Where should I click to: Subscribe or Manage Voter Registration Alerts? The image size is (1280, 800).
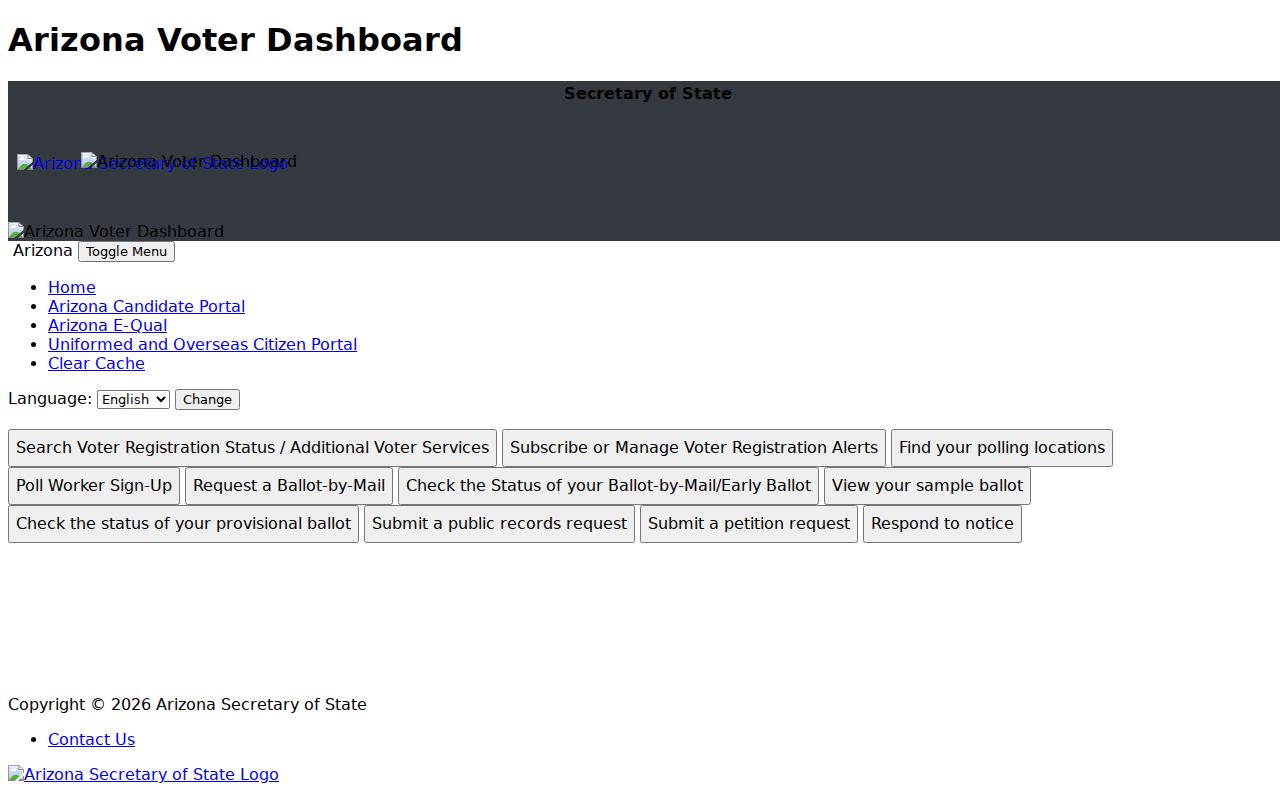pos(694,448)
